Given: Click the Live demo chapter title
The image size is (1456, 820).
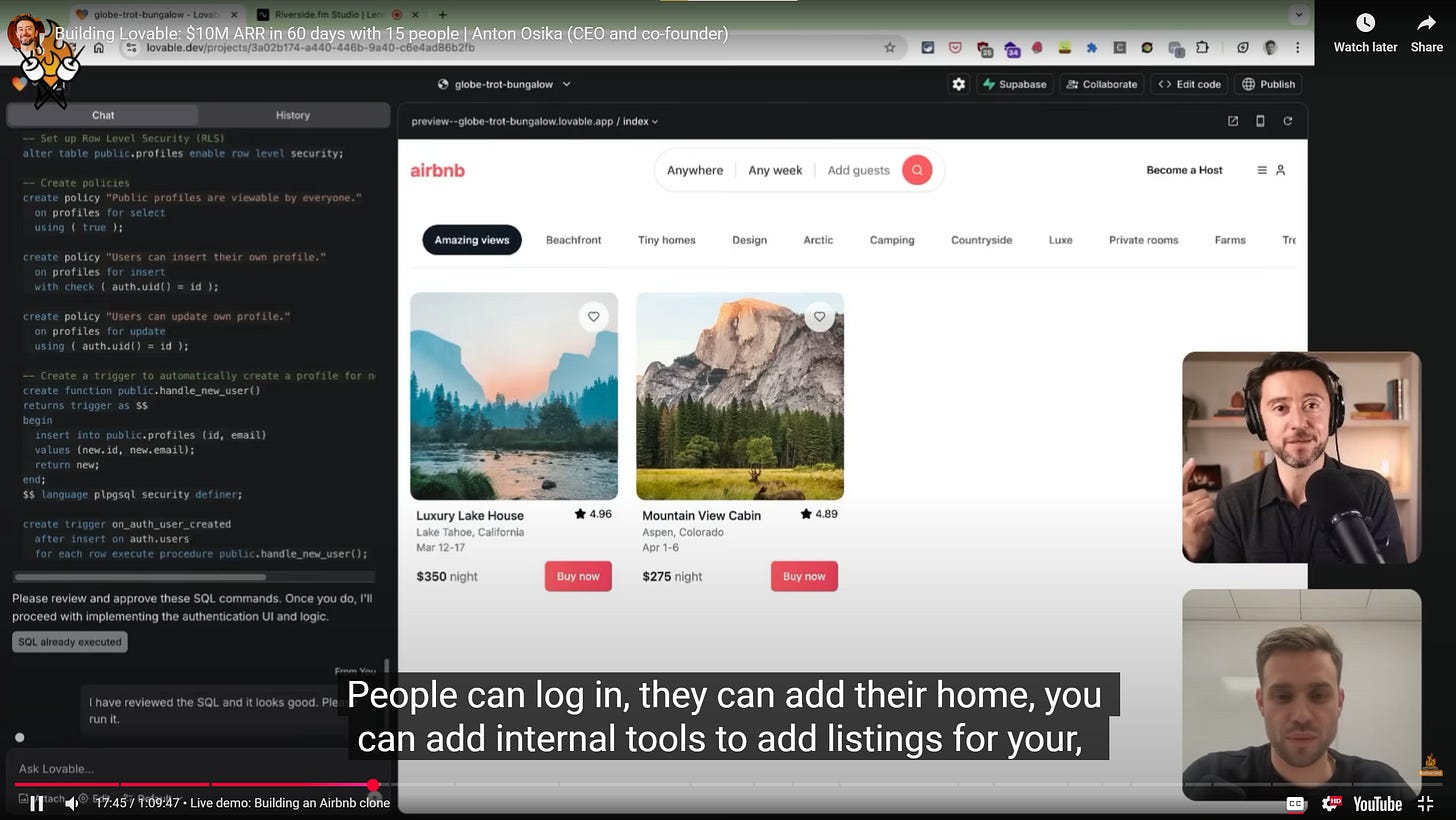Looking at the screenshot, I should tap(290, 803).
